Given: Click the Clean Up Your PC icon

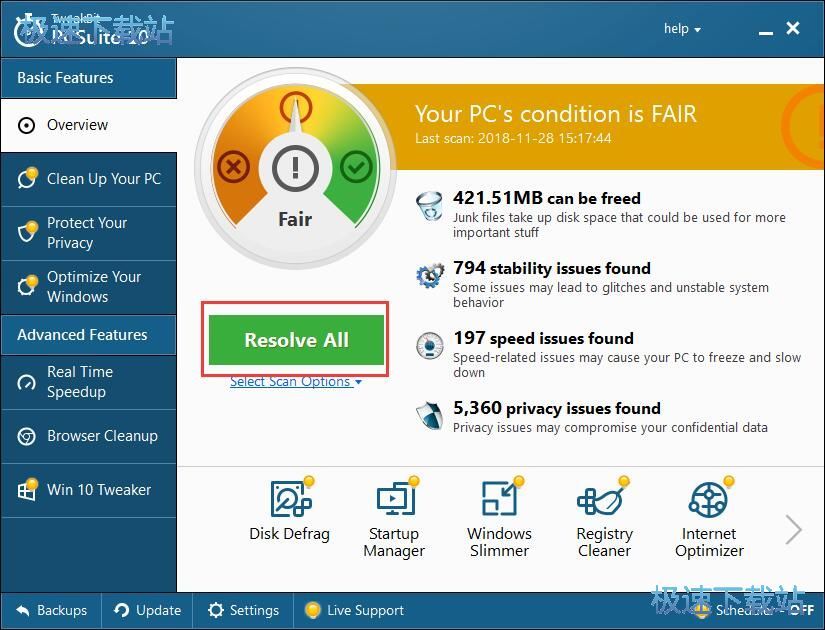Looking at the screenshot, I should (27, 178).
